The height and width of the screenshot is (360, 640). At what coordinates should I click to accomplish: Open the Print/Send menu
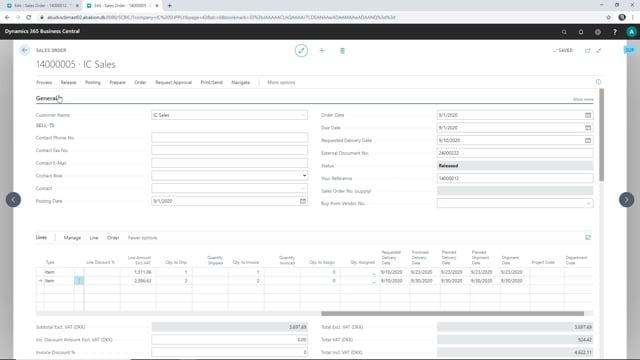[211, 82]
